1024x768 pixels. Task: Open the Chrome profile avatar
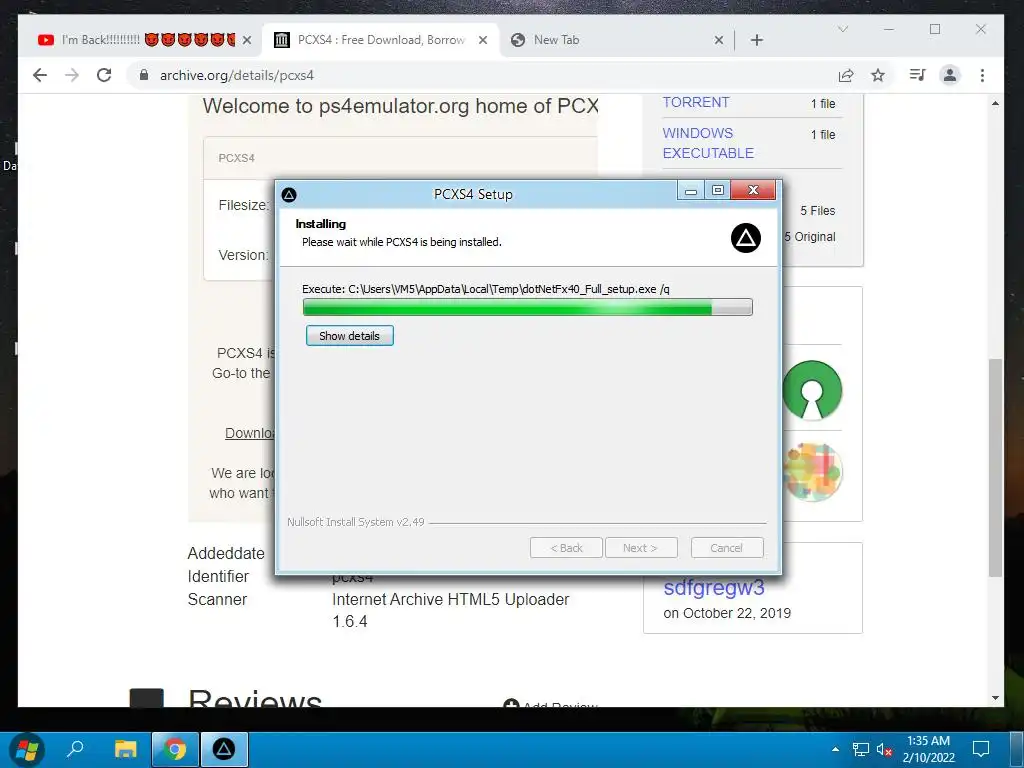tap(950, 75)
